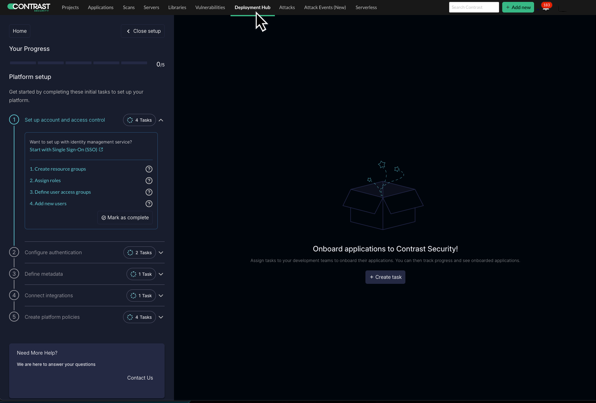Click Connect integrations step title

49,295
